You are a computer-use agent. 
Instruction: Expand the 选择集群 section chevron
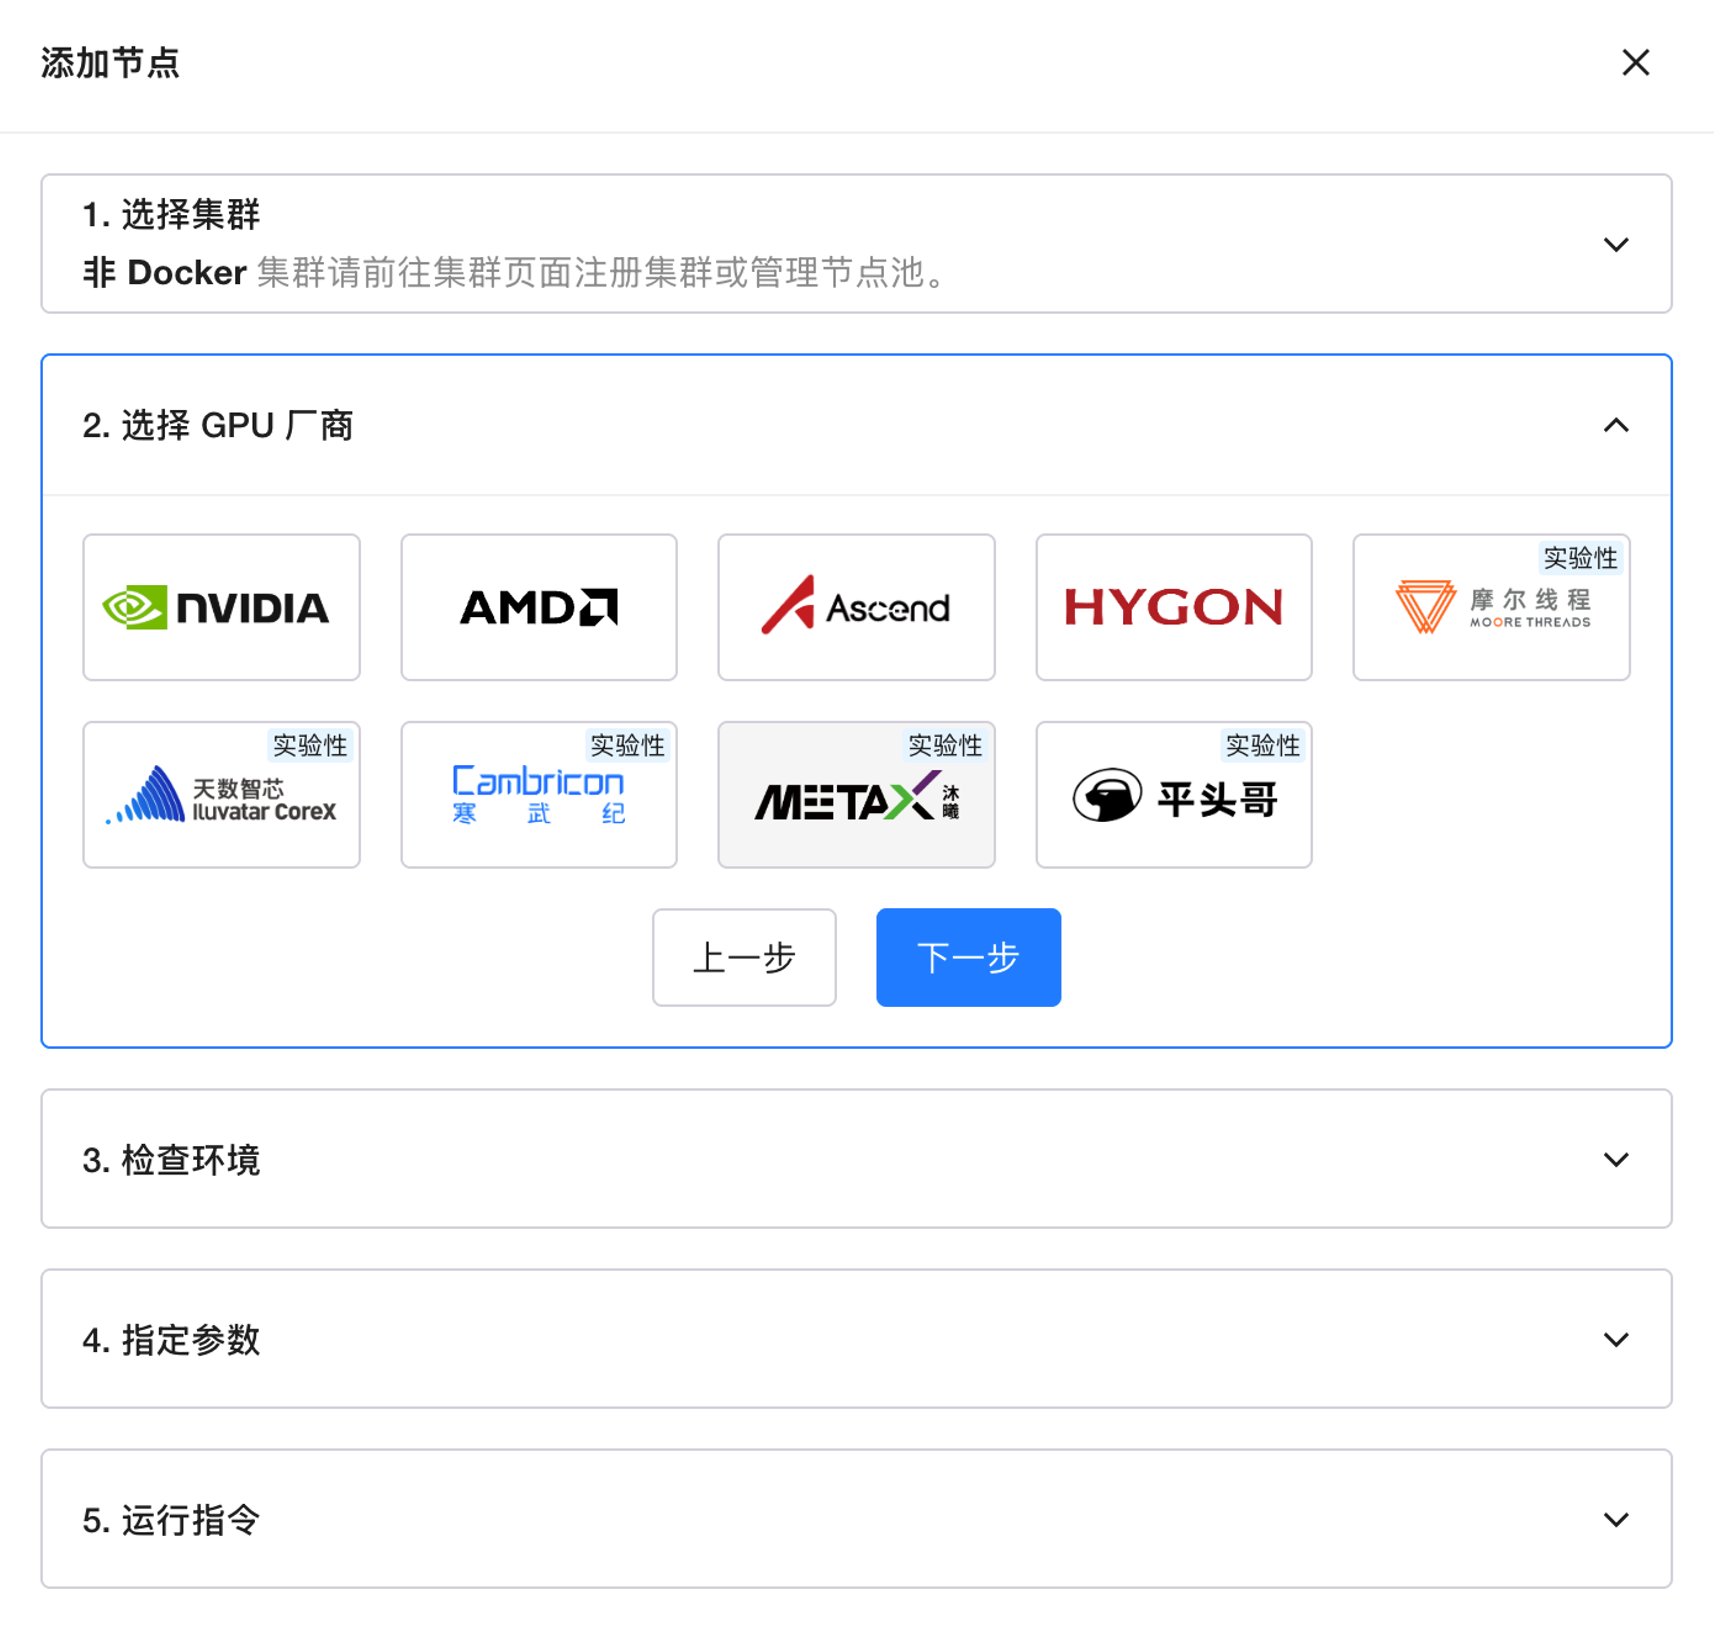(1615, 244)
